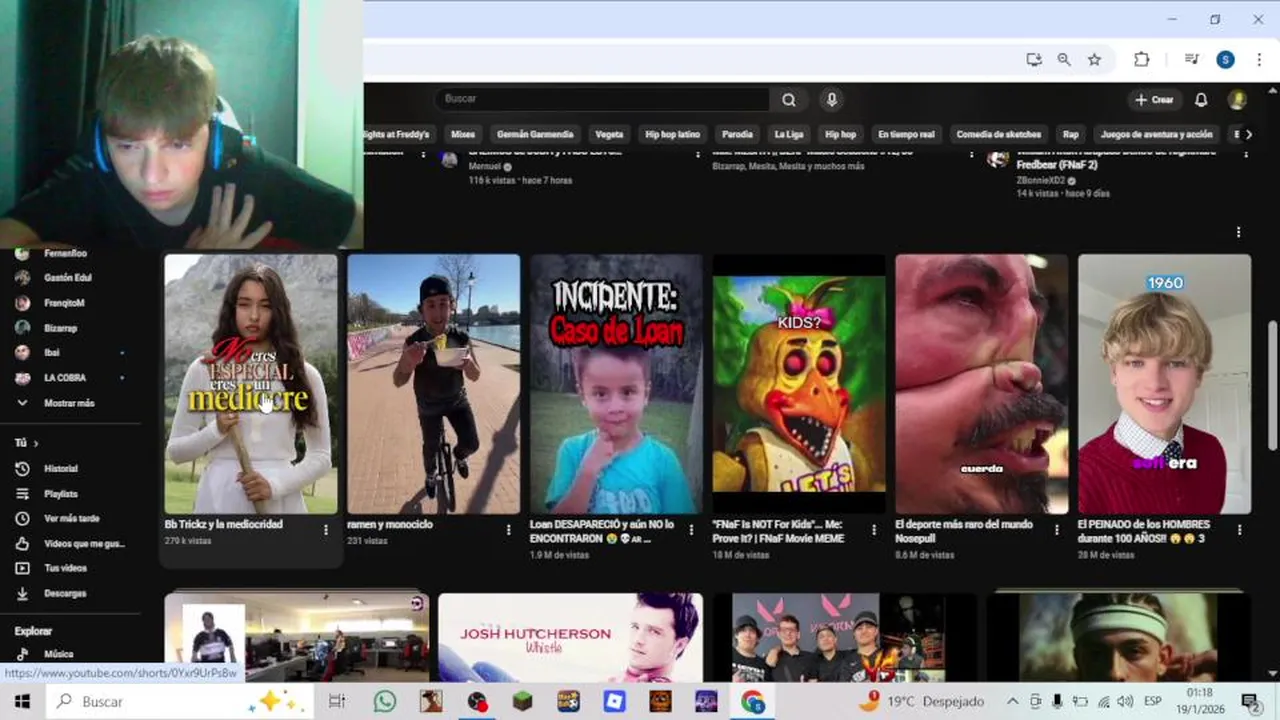Open WhatsApp from the taskbar

click(x=385, y=701)
